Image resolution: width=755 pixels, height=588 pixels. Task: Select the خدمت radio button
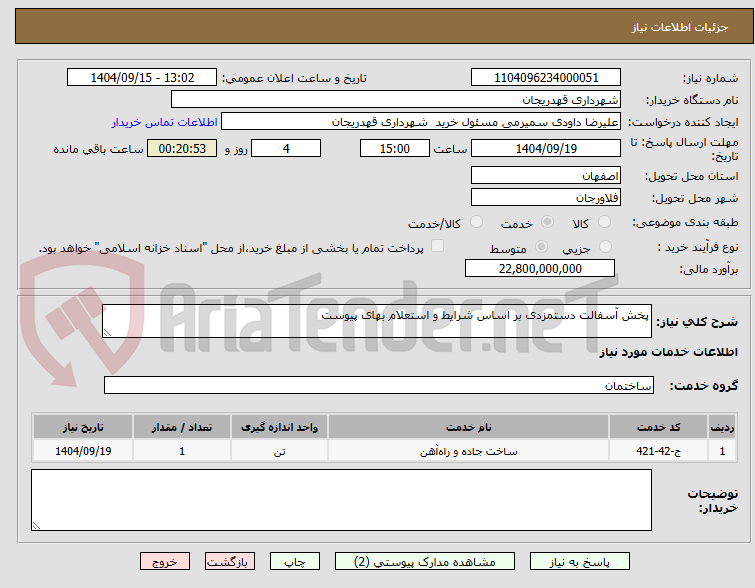tap(547, 222)
